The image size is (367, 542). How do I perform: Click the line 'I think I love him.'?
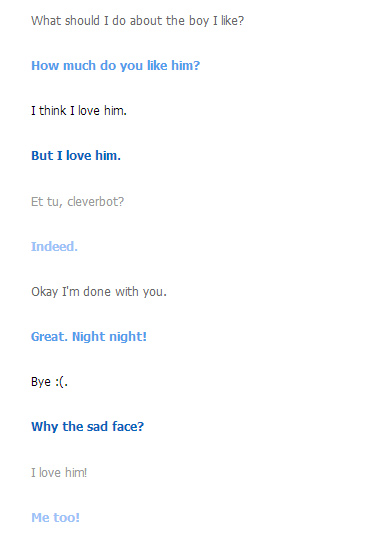click(79, 111)
